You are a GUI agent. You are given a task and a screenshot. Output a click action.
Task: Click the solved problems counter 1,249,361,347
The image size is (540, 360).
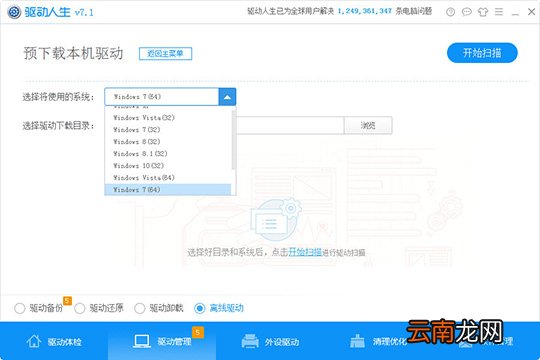click(x=365, y=11)
